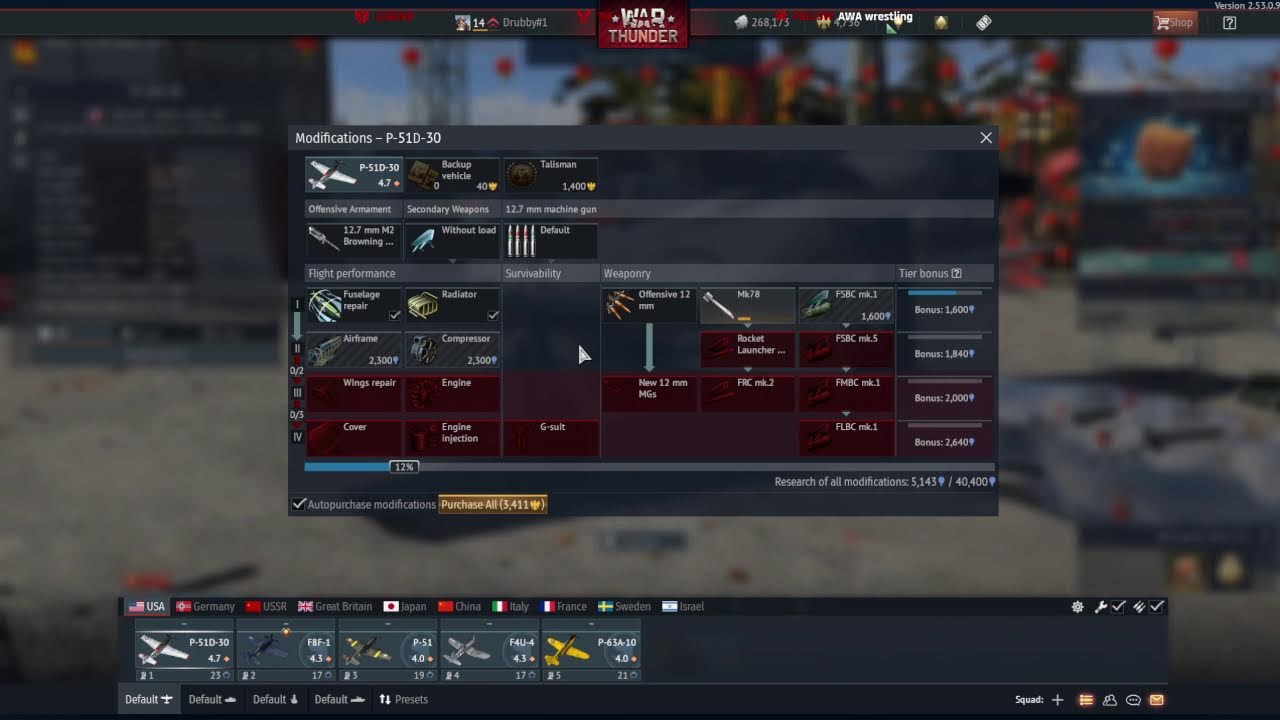Open the Drubby#1 player profile
The image size is (1280, 720).
point(501,22)
